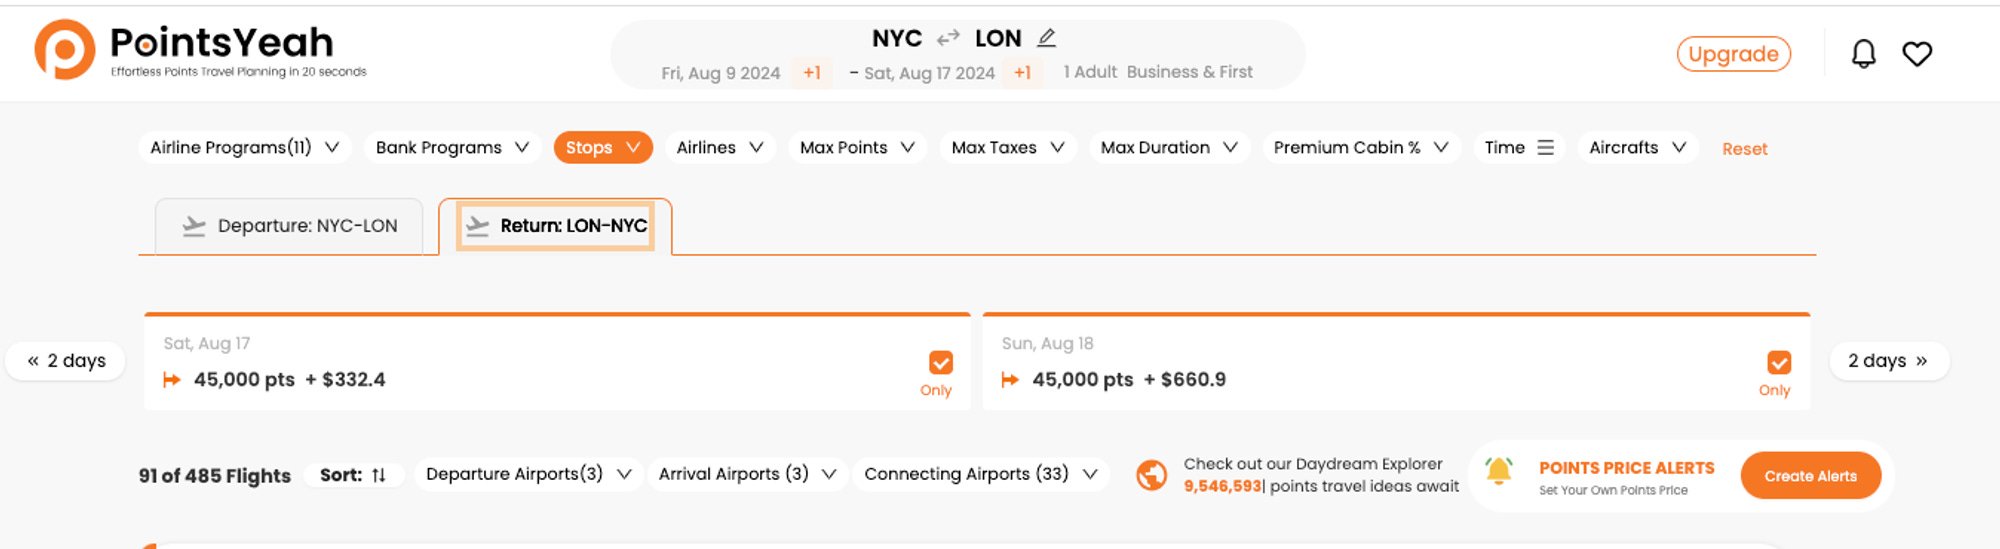Expand the Airline Programs(11) dropdown
Screen dimensions: 2000x549
click(x=245, y=147)
